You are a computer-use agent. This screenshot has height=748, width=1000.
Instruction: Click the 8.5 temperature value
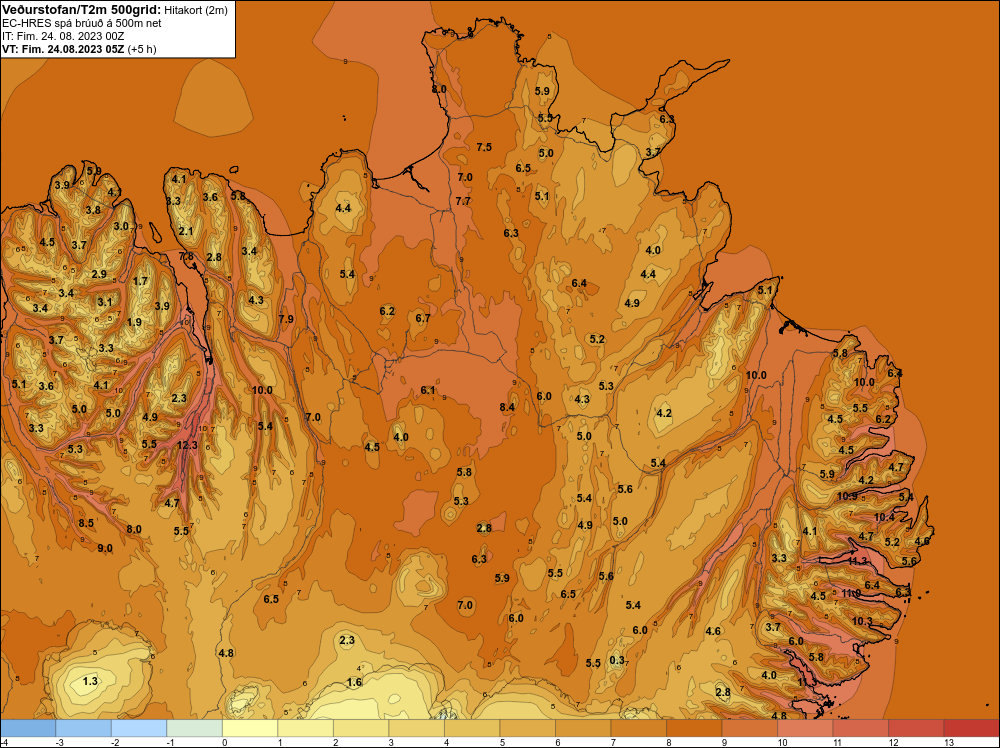click(86, 523)
